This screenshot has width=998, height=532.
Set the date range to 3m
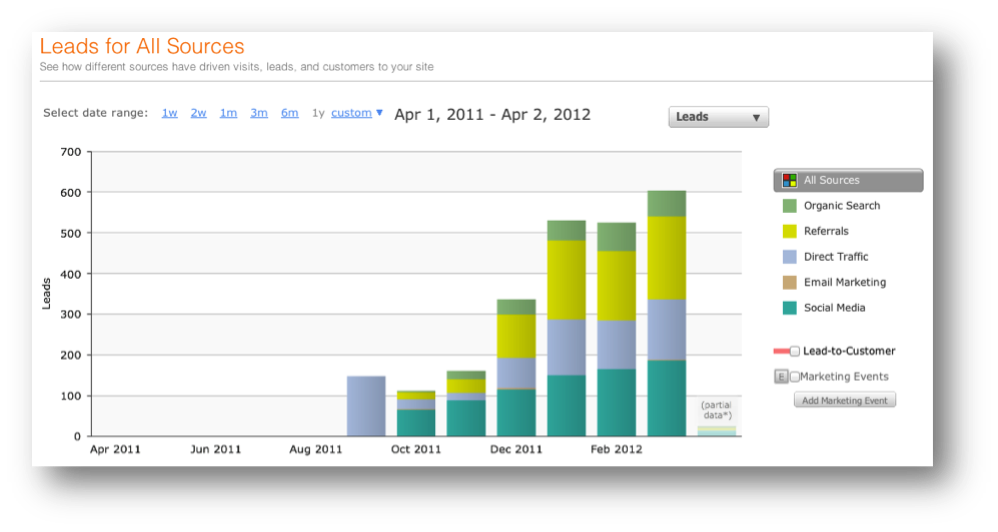[259, 113]
